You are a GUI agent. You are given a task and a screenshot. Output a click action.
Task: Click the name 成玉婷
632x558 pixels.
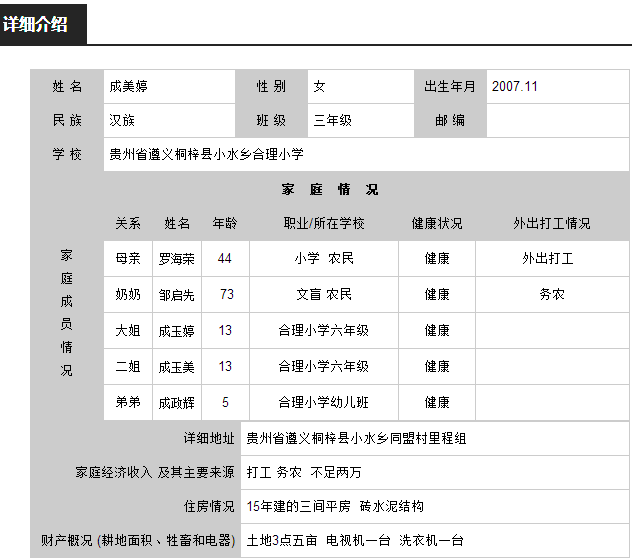click(x=177, y=331)
